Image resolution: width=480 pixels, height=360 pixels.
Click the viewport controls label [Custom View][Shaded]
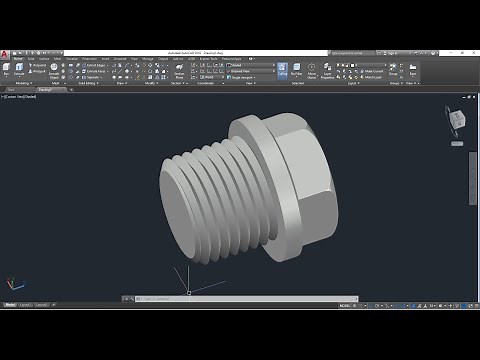[19, 97]
